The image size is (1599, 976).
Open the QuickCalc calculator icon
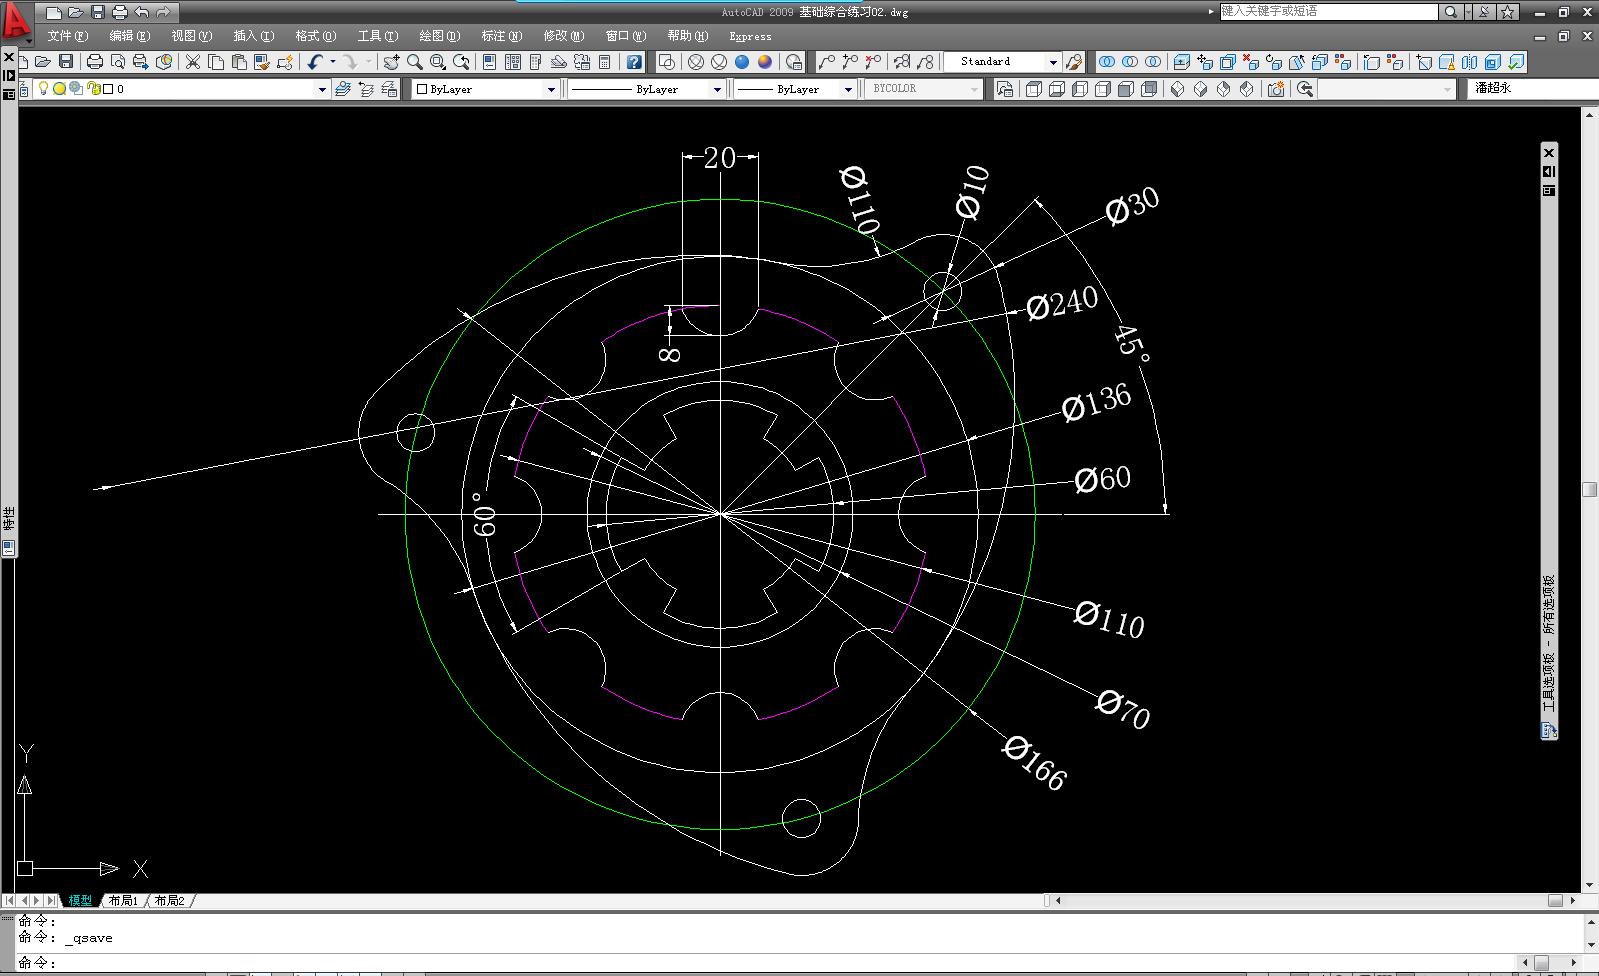pyautogui.click(x=605, y=62)
